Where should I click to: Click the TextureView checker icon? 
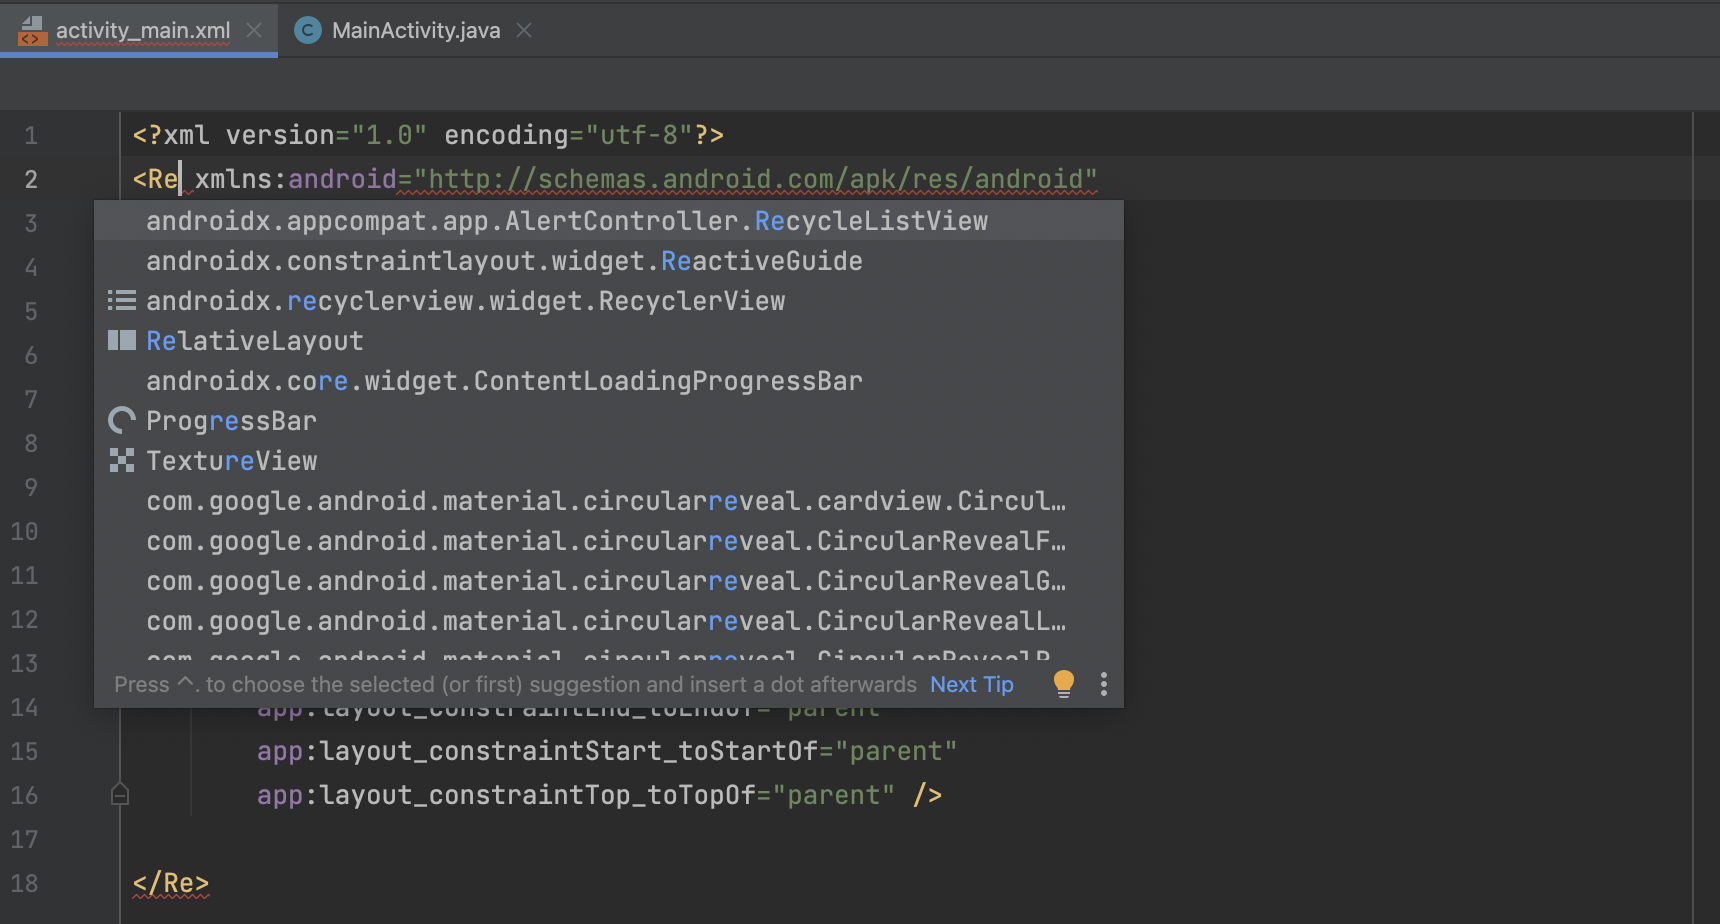pyautogui.click(x=122, y=461)
